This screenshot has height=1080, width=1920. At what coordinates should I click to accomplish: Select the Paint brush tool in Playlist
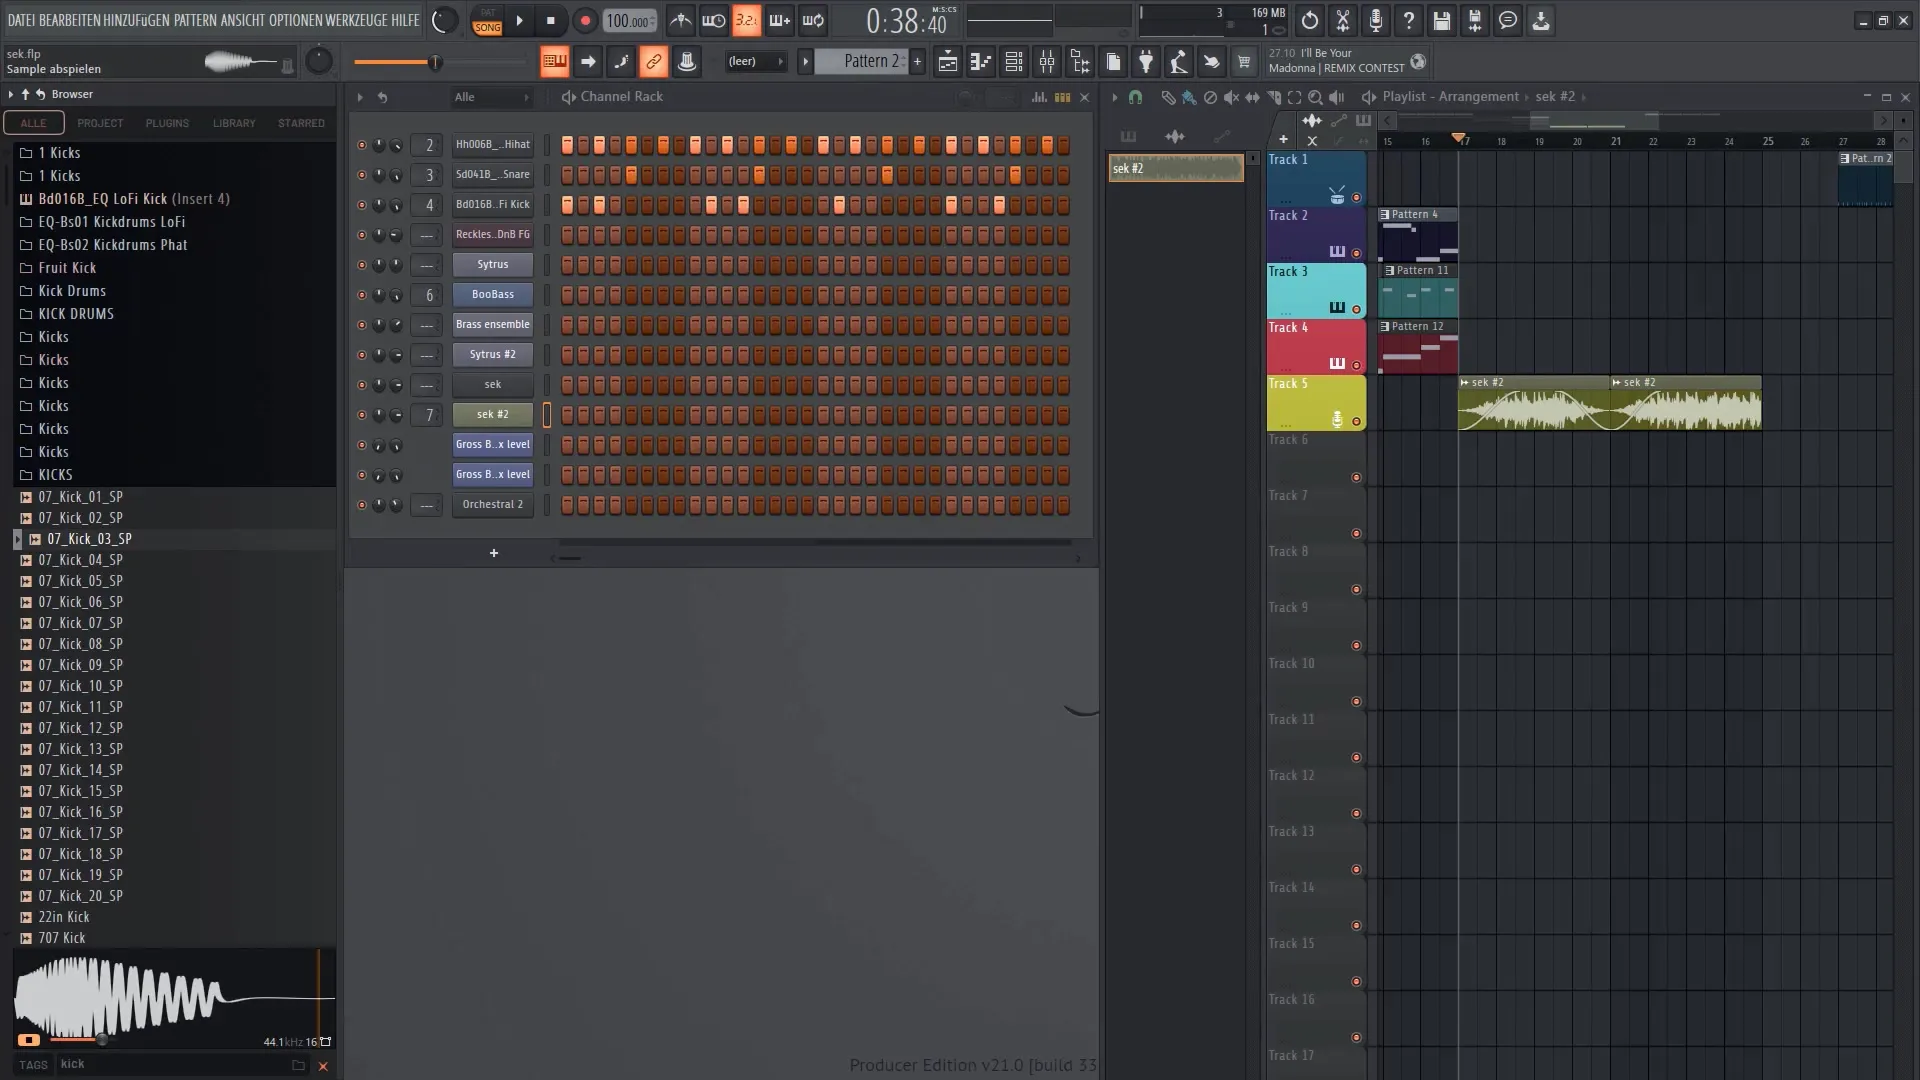point(1188,97)
